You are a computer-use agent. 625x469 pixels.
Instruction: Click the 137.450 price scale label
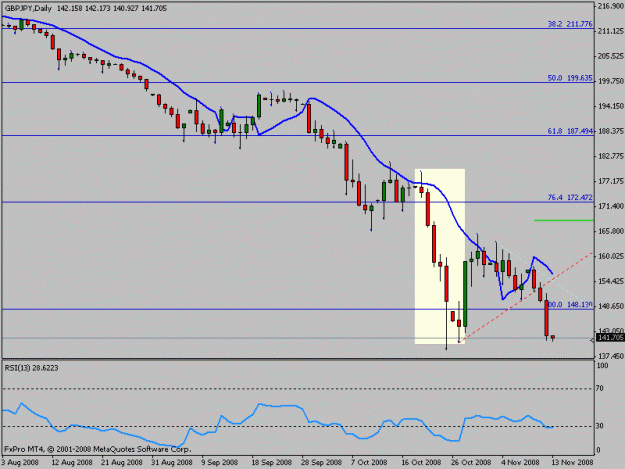coord(611,356)
